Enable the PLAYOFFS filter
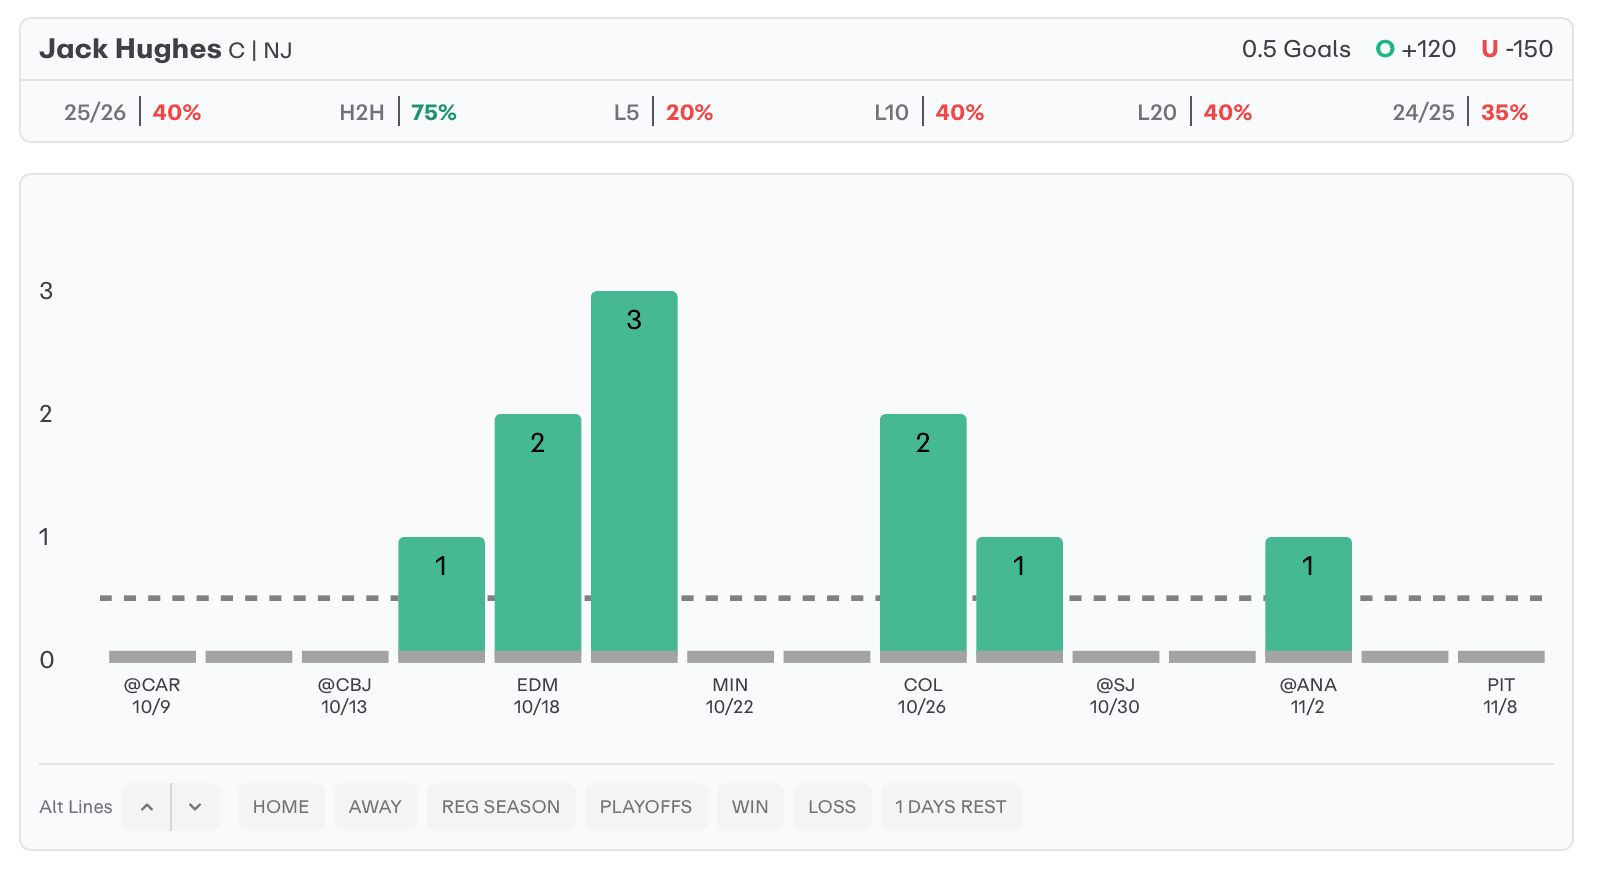This screenshot has width=1606, height=872. tap(646, 807)
